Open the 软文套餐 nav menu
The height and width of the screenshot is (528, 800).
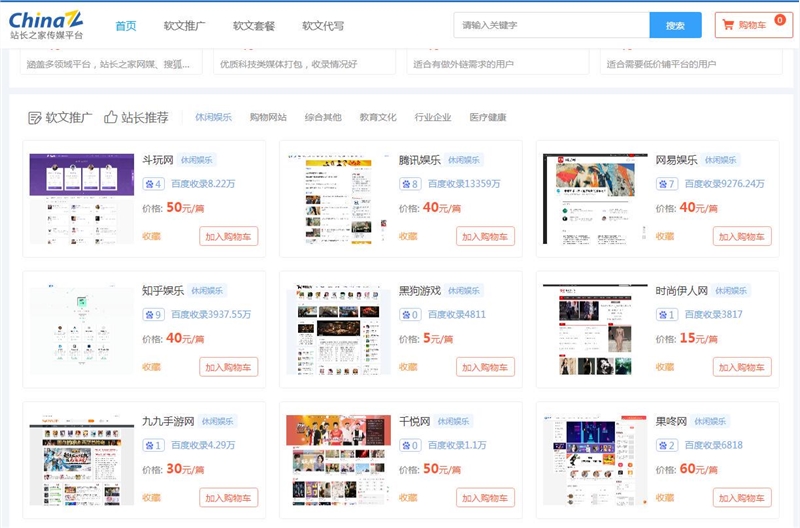tap(254, 26)
